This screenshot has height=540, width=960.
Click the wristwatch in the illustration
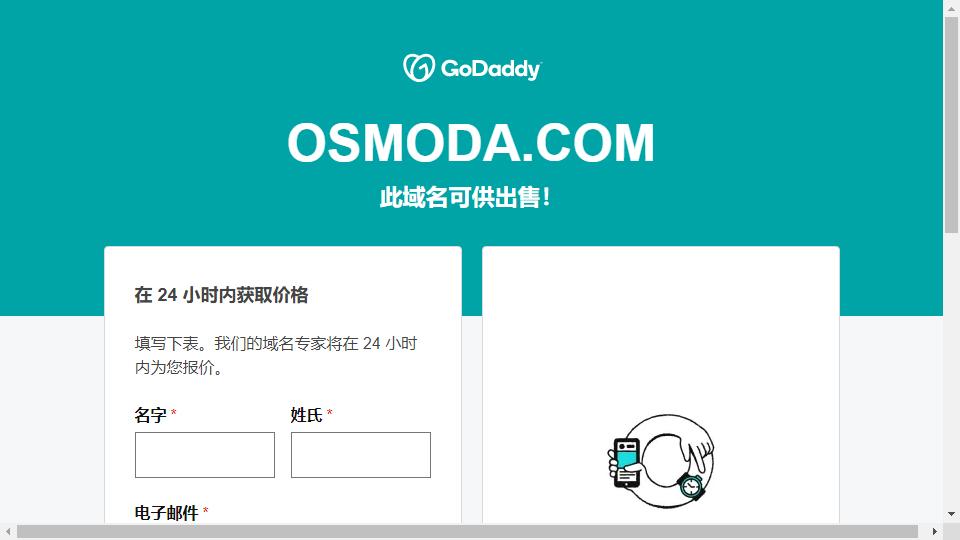click(691, 486)
